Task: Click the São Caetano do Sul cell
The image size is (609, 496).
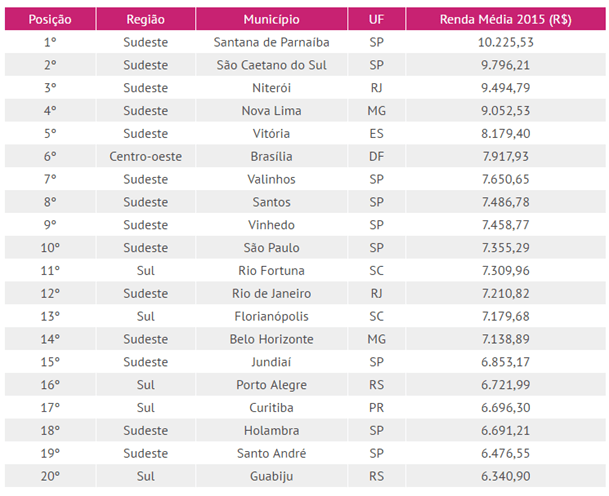Action: pyautogui.click(x=271, y=64)
